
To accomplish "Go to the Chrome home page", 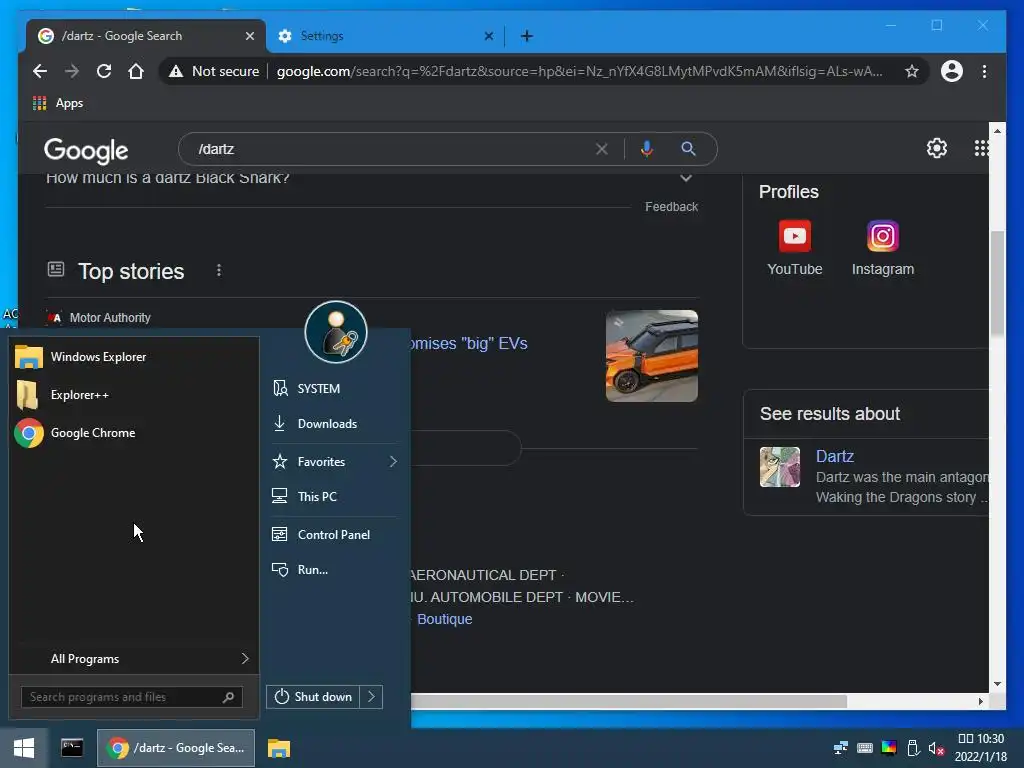I will tap(136, 71).
